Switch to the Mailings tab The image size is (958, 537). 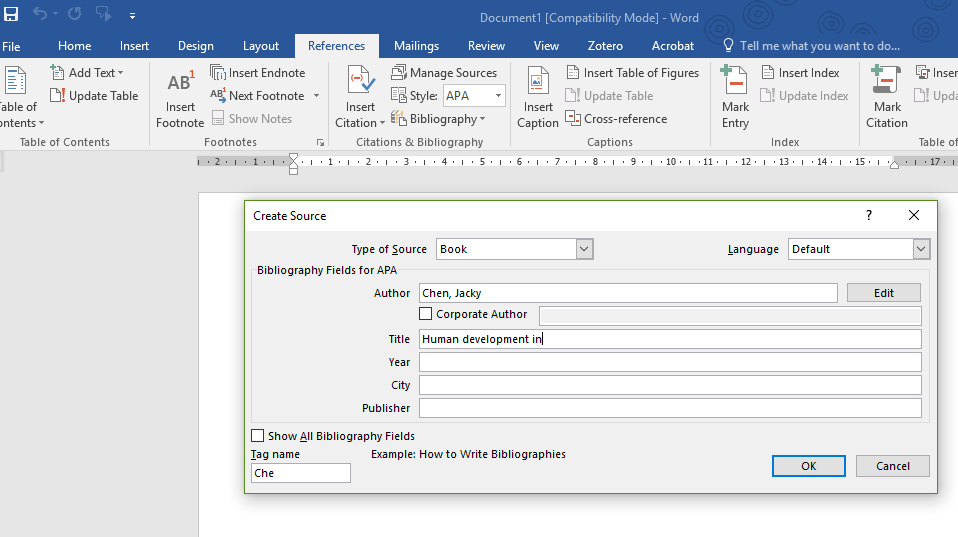coord(416,46)
